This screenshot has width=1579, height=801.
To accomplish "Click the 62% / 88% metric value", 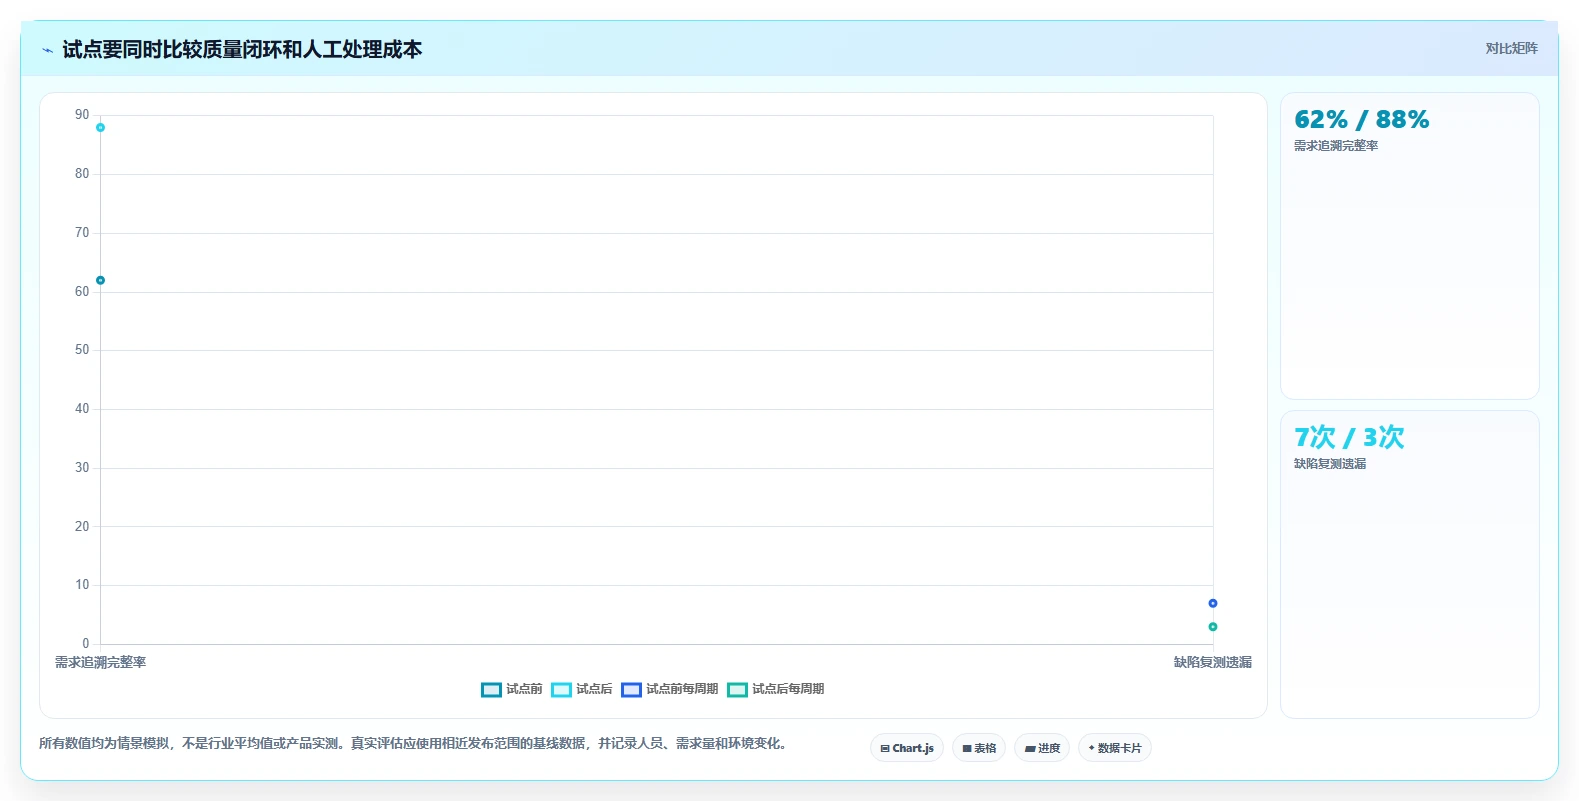I will pos(1361,120).
